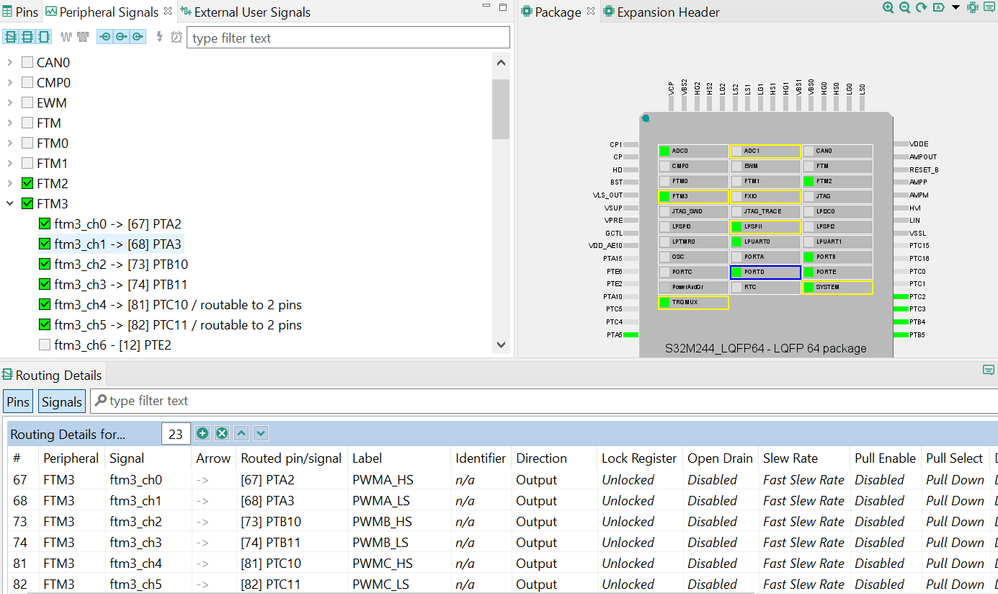Select the green FTM3 block on the chip
The height and width of the screenshot is (594, 998).
pos(693,196)
